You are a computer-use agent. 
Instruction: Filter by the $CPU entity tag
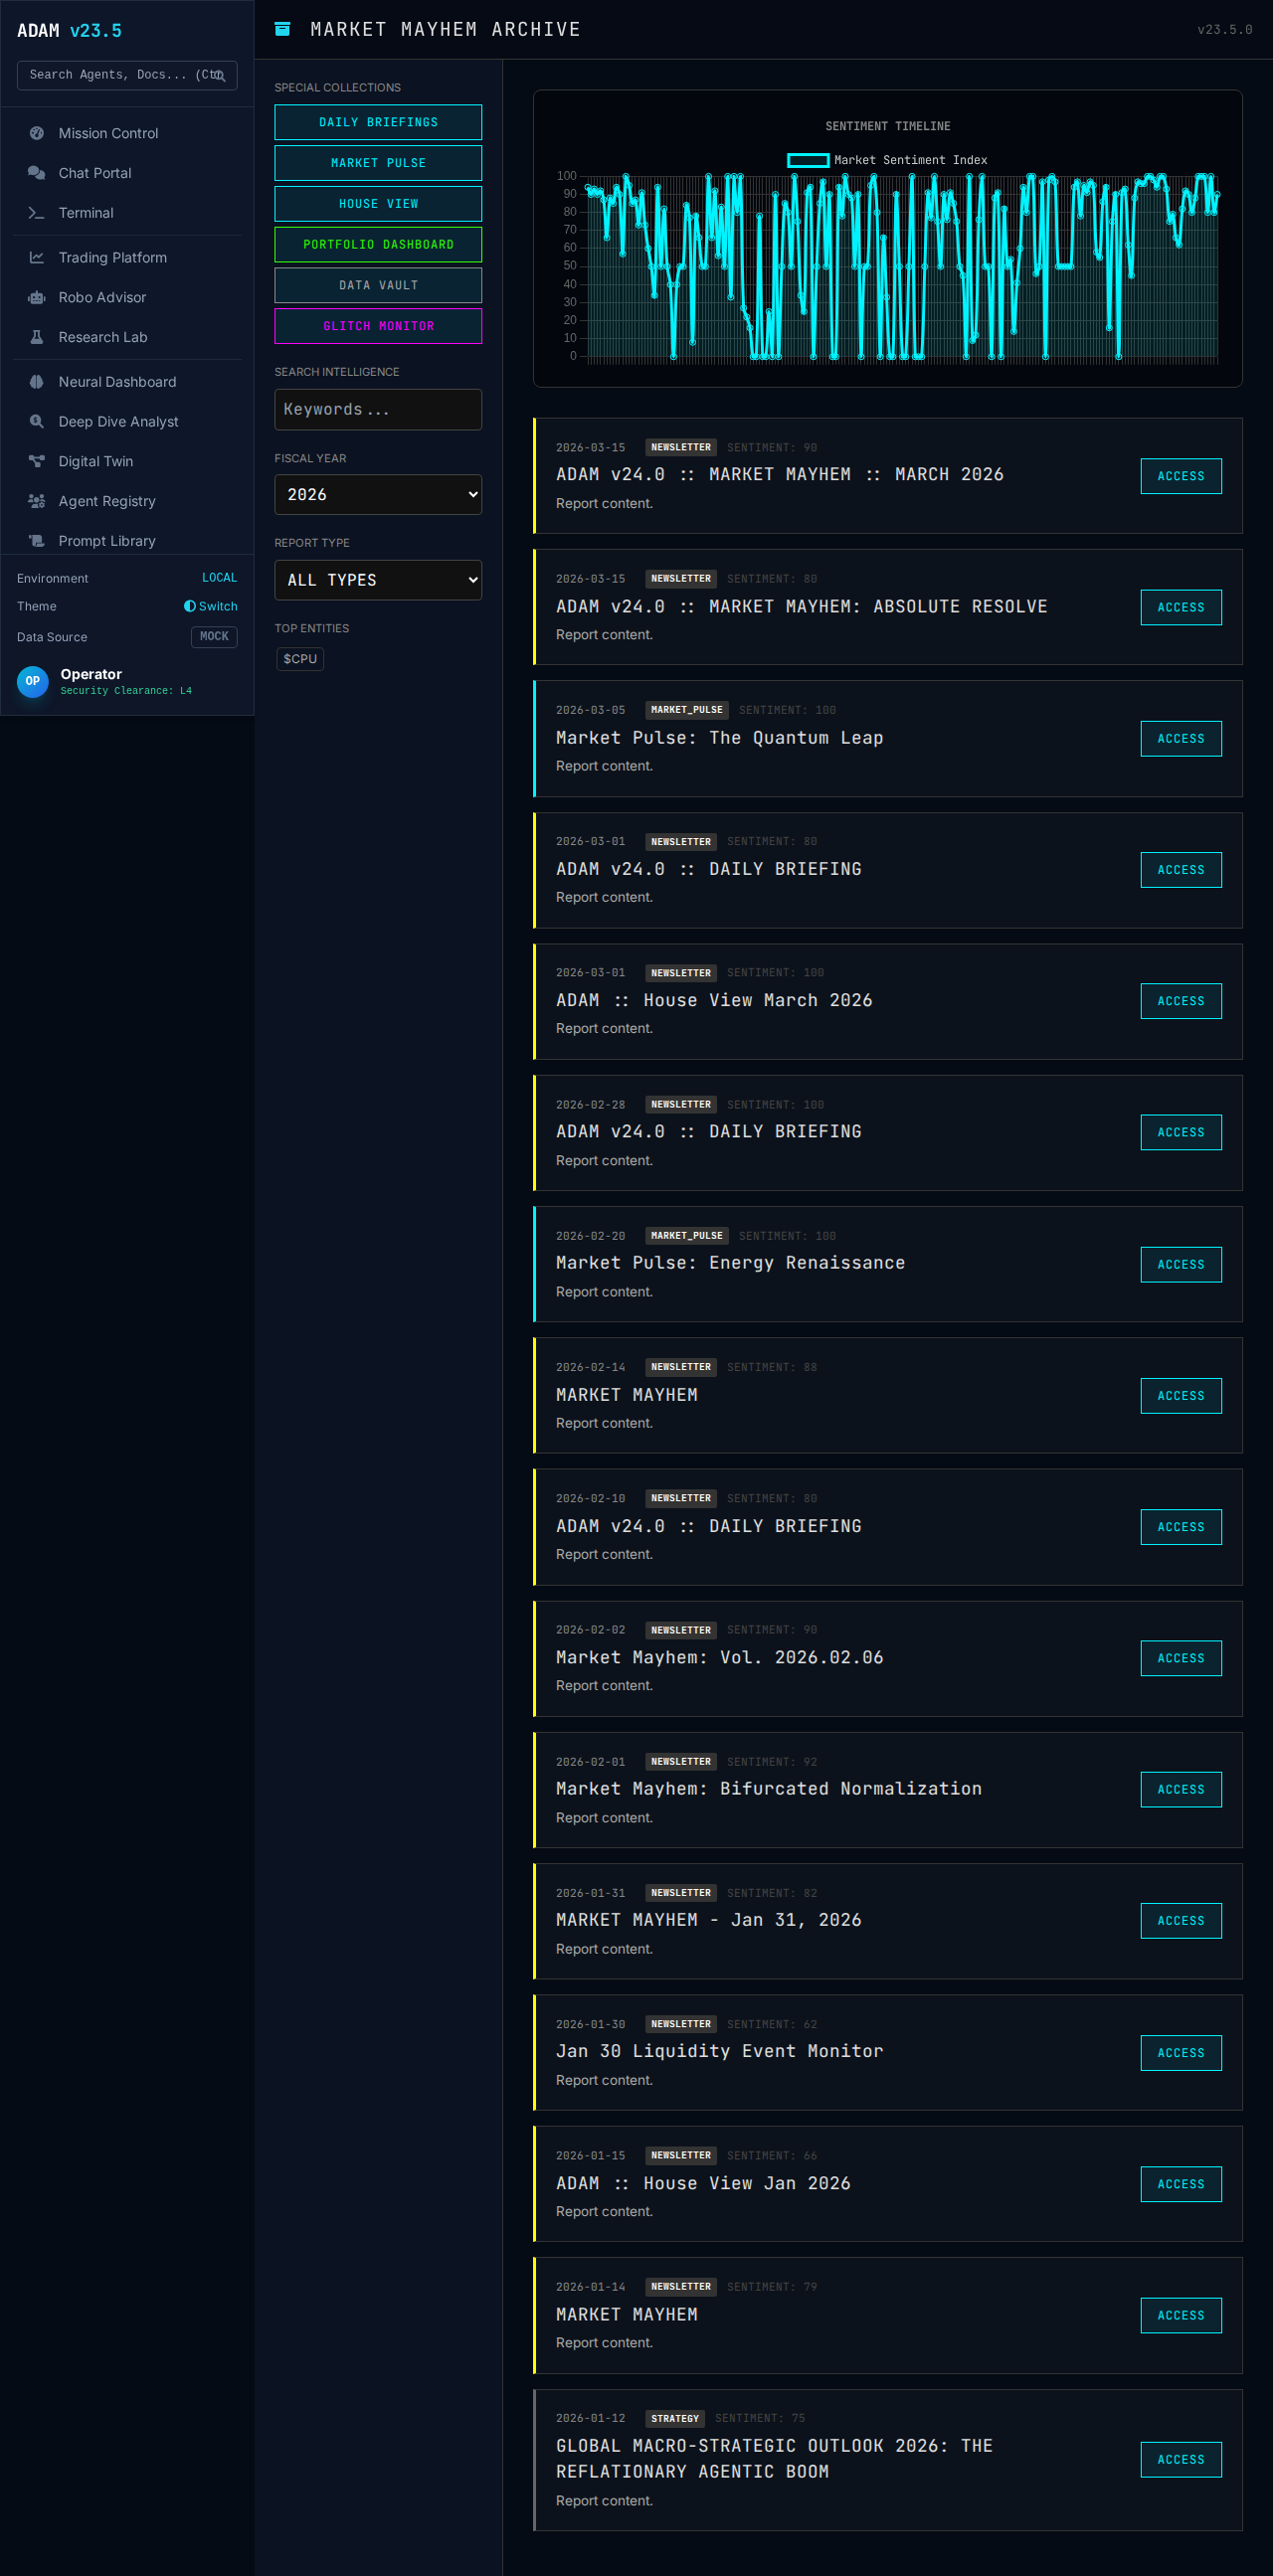tap(300, 659)
